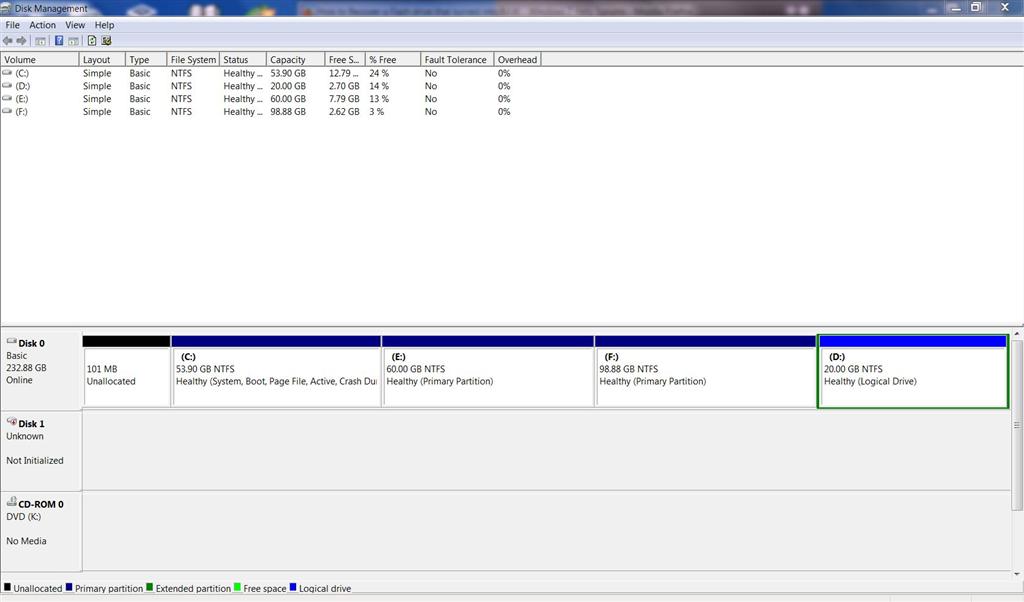The width and height of the screenshot is (1024, 602).
Task: Sort by the Free Space column header
Action: pyautogui.click(x=345, y=59)
